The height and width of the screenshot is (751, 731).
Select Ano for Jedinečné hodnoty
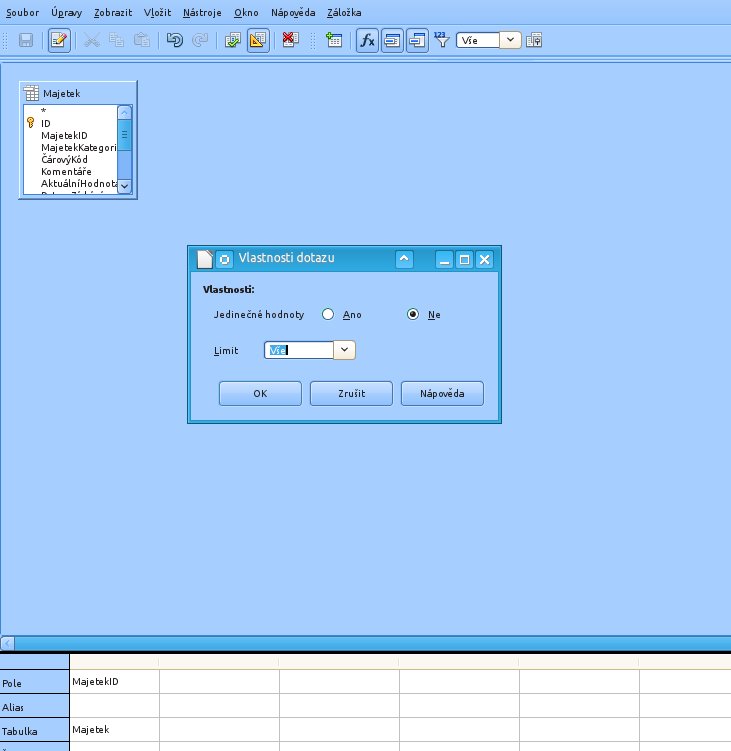point(328,314)
